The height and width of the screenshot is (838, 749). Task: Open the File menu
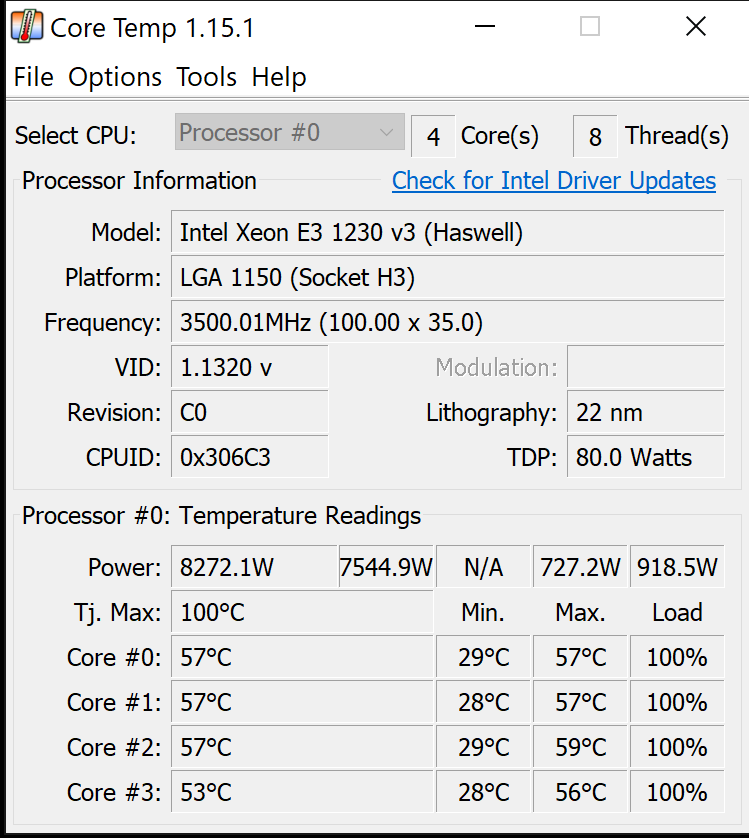(33, 77)
